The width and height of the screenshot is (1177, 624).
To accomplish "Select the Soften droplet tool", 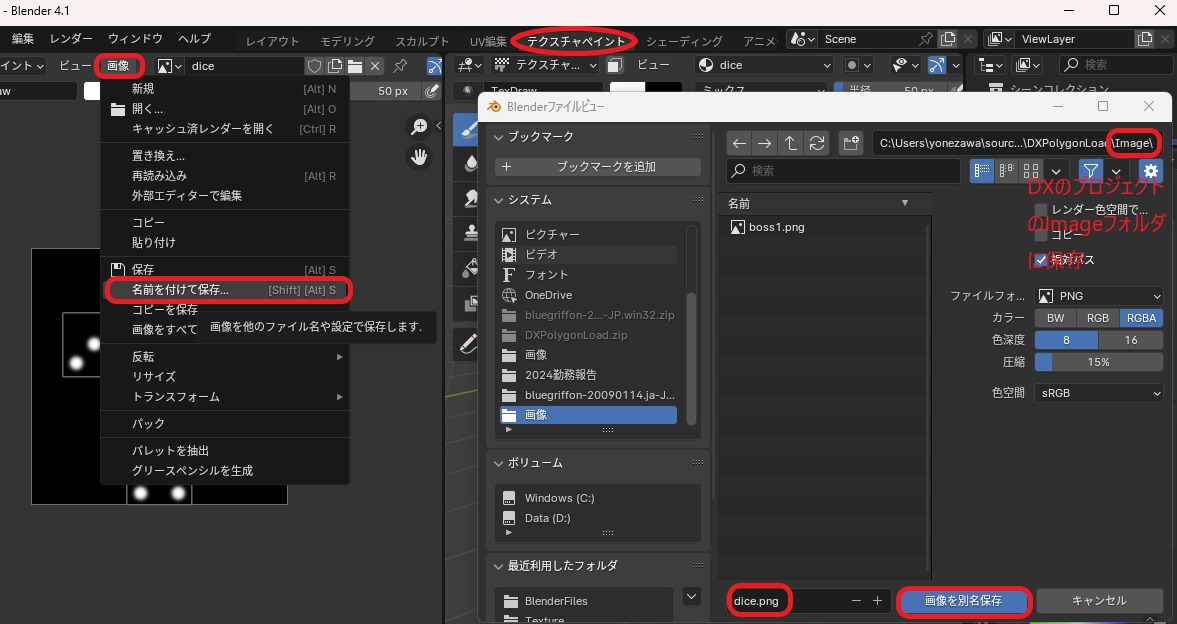I will 472,163.
